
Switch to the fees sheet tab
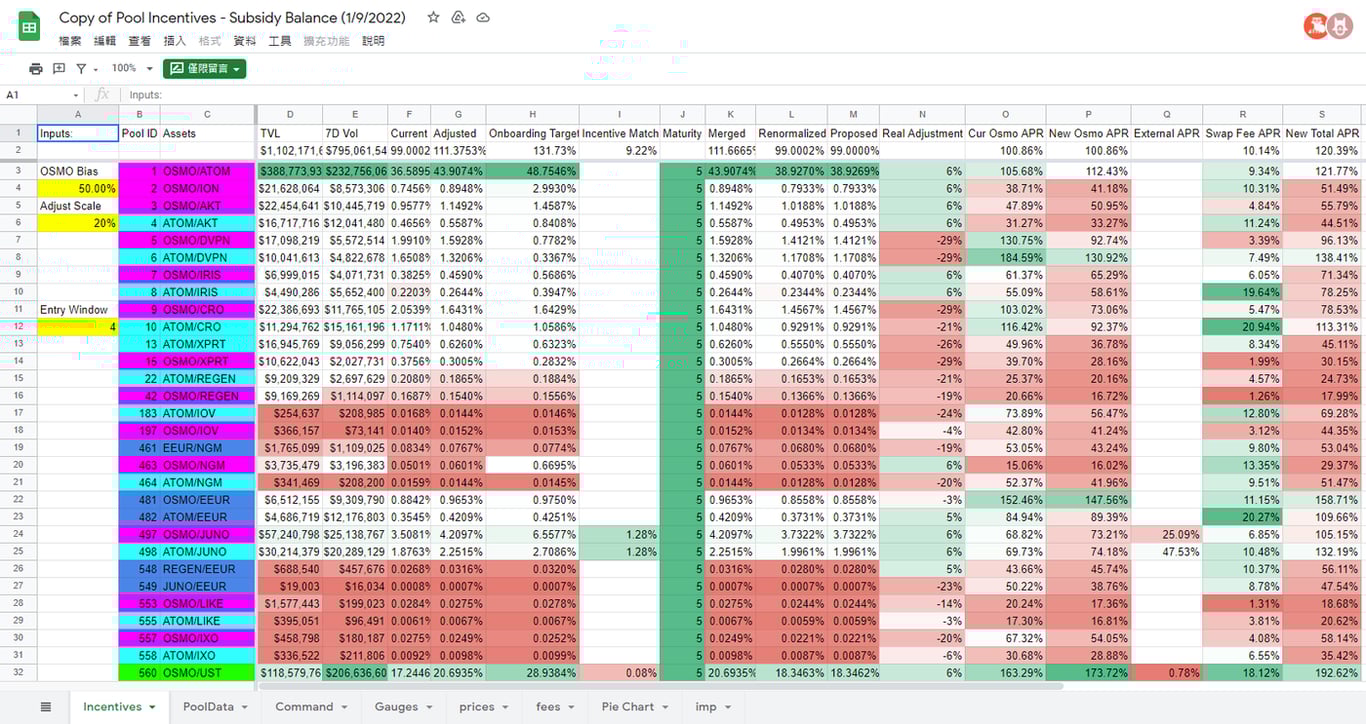click(x=548, y=706)
